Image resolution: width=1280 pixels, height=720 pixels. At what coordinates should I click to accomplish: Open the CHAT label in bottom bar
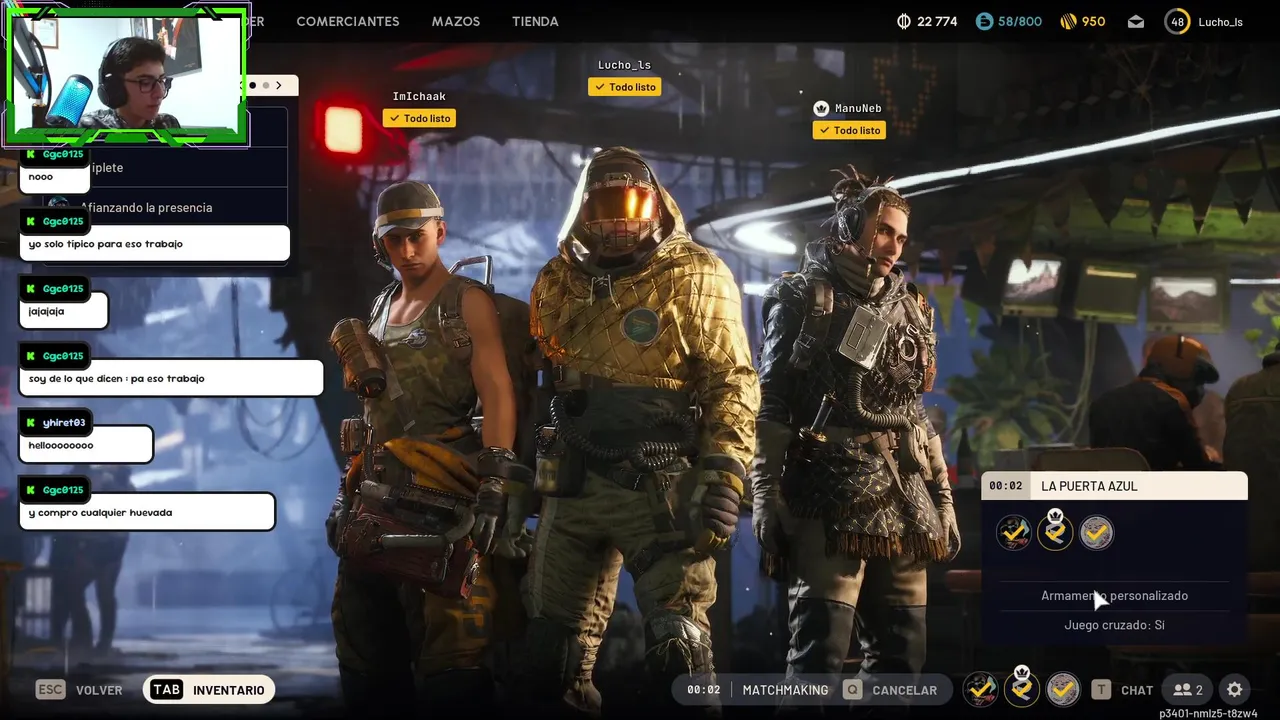click(1137, 690)
